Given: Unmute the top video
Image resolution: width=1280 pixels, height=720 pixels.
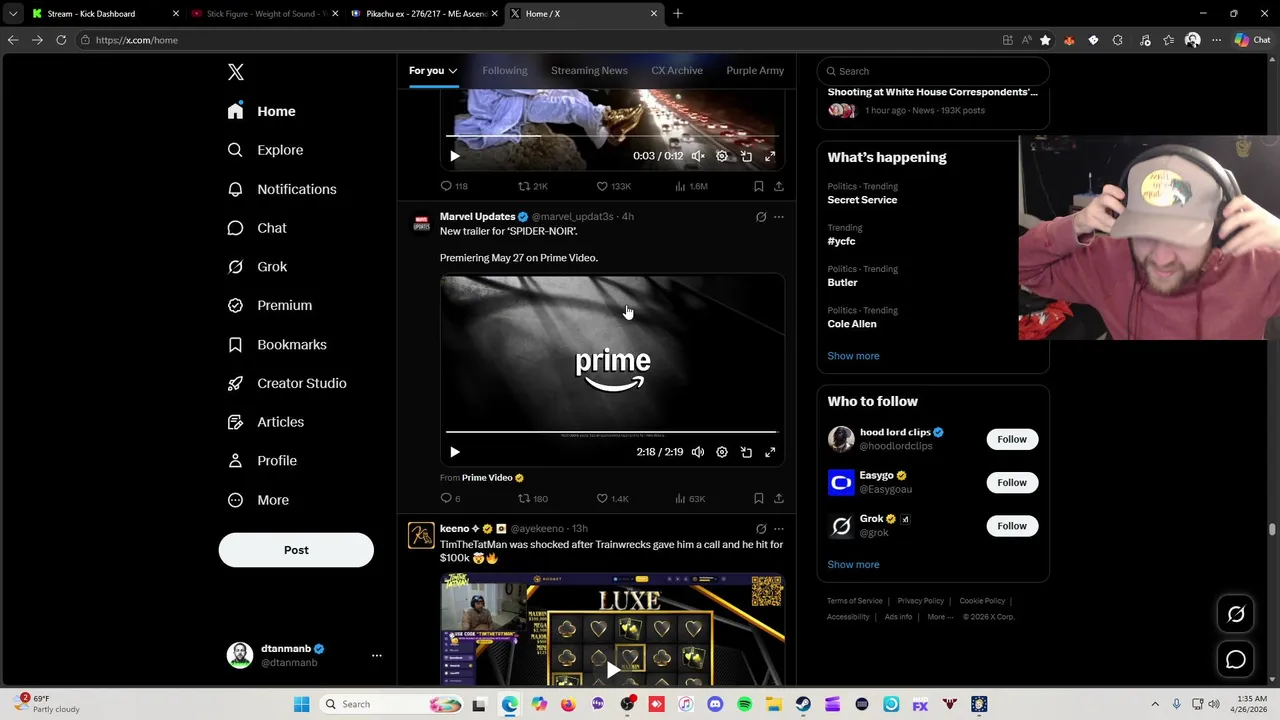Looking at the screenshot, I should click(x=698, y=156).
